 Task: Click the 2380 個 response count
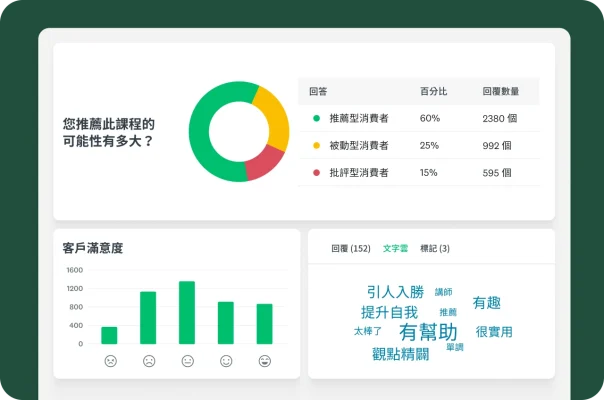[x=500, y=118]
